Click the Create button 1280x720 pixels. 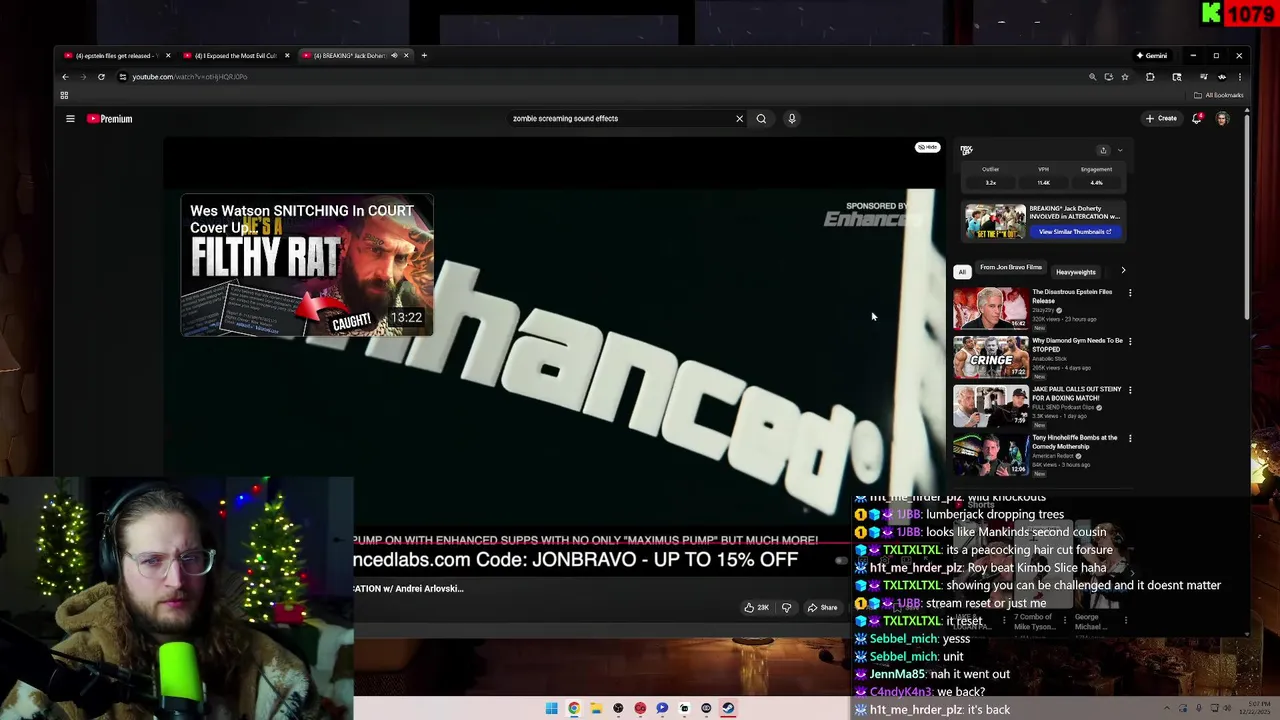1162,119
